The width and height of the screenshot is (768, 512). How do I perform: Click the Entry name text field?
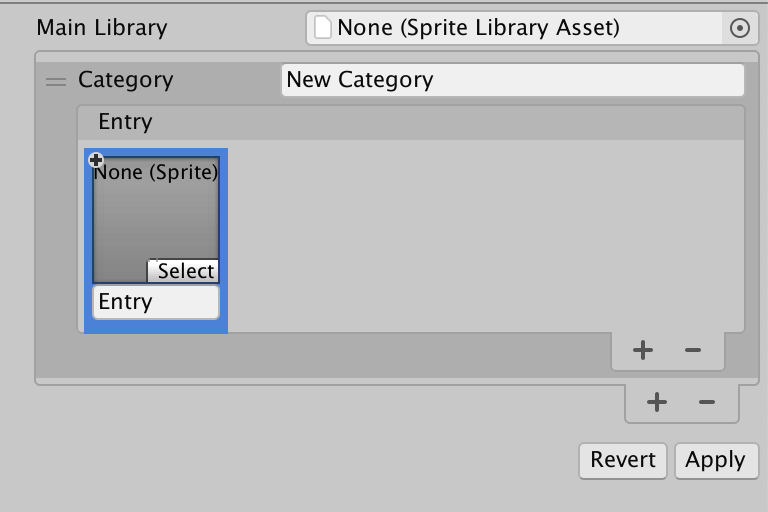156,302
